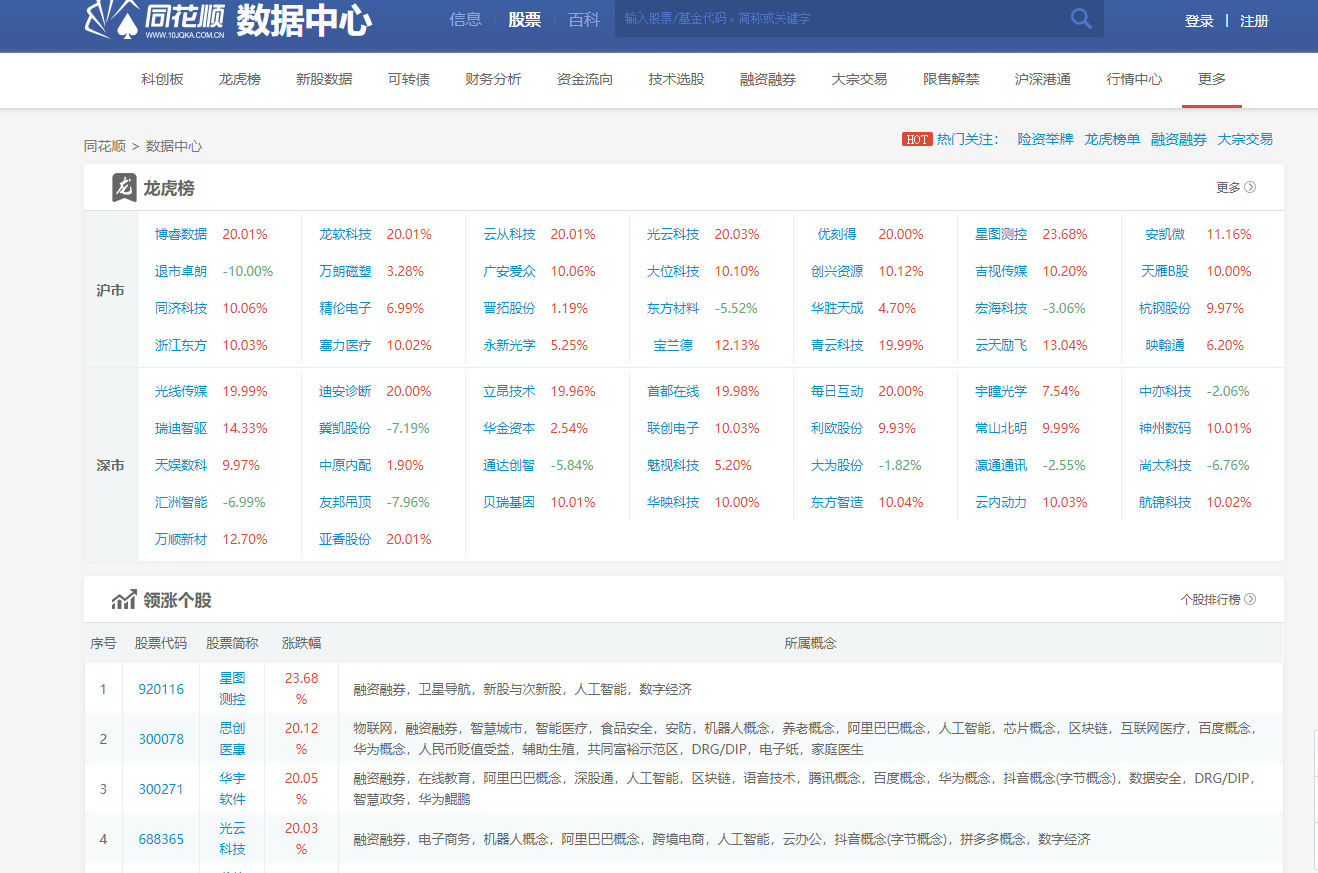Focus the stock search input field
The image size is (1318, 873).
[840, 18]
